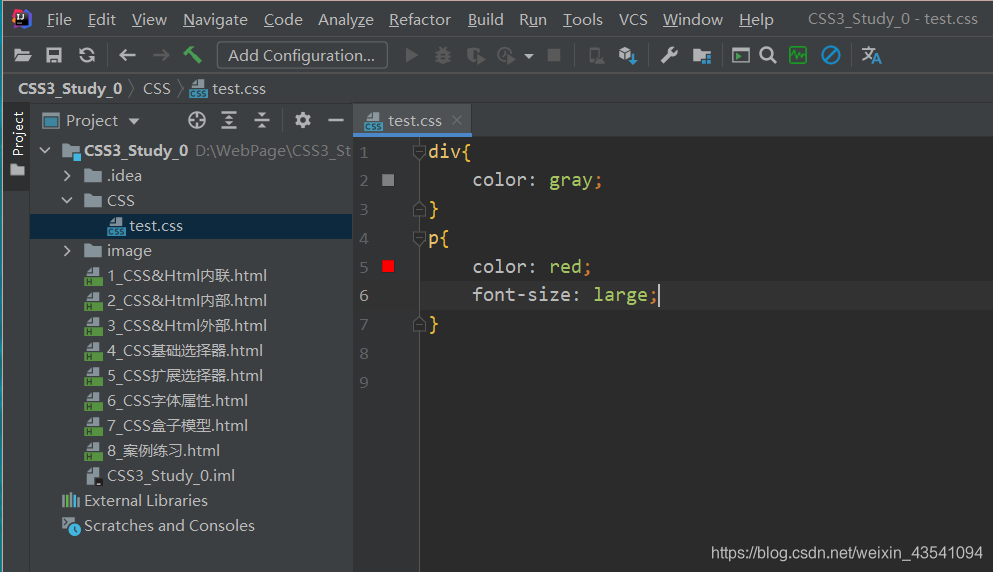
Task: Click the Run play icon
Action: [x=412, y=56]
